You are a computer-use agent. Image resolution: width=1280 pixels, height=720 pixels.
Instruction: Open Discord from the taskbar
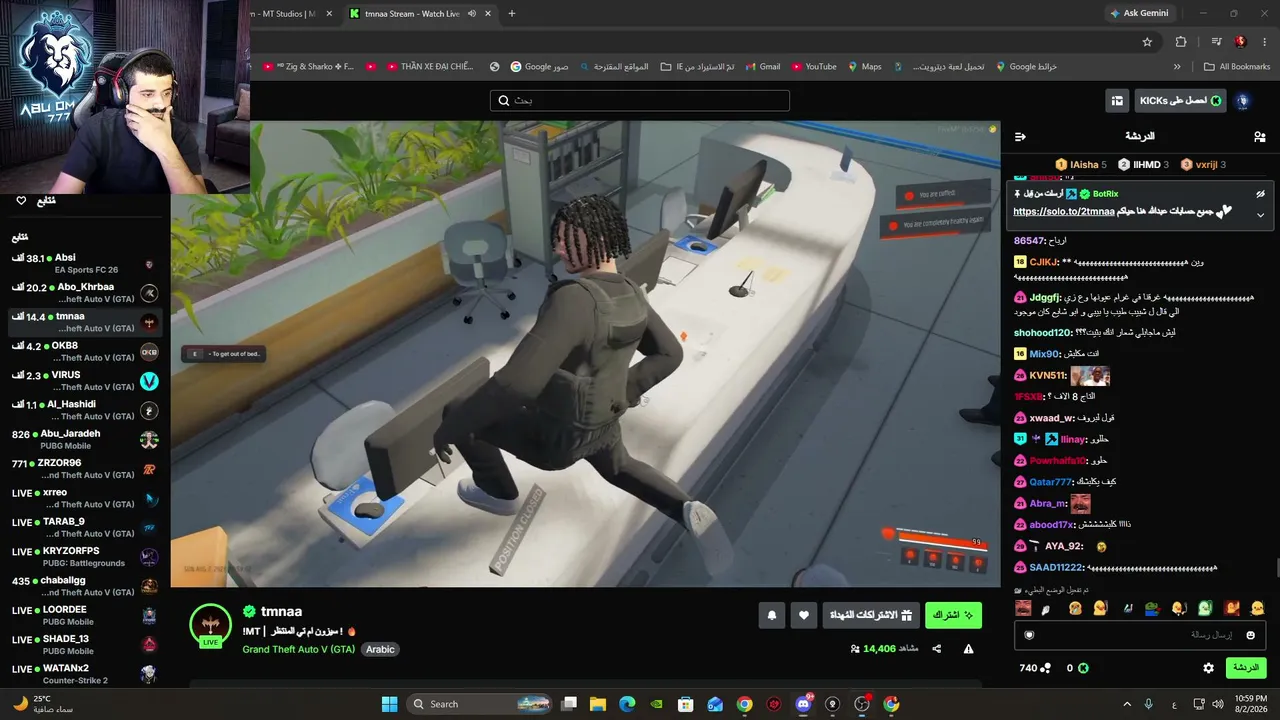pos(803,704)
